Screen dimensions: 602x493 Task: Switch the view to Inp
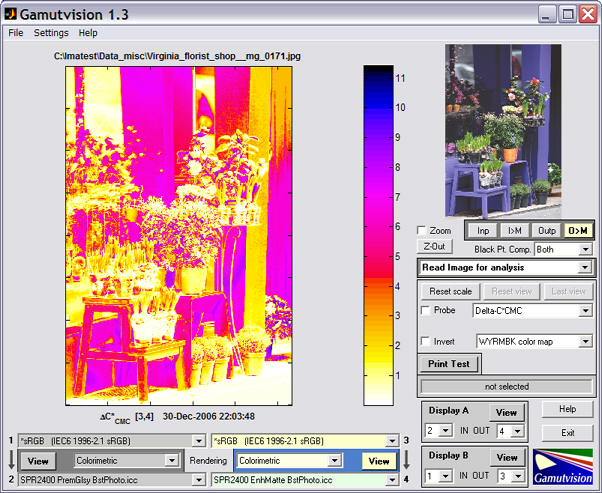tap(483, 230)
